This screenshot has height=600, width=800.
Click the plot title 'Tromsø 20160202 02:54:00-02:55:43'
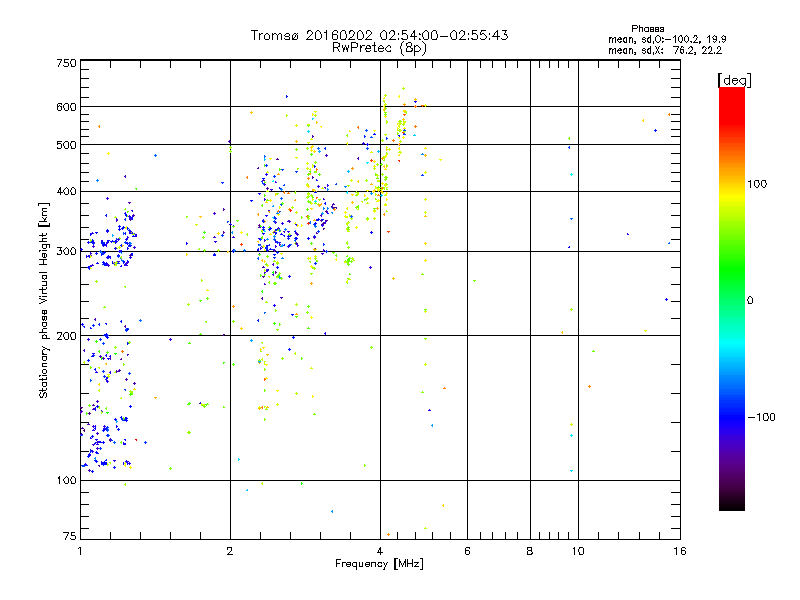click(379, 35)
